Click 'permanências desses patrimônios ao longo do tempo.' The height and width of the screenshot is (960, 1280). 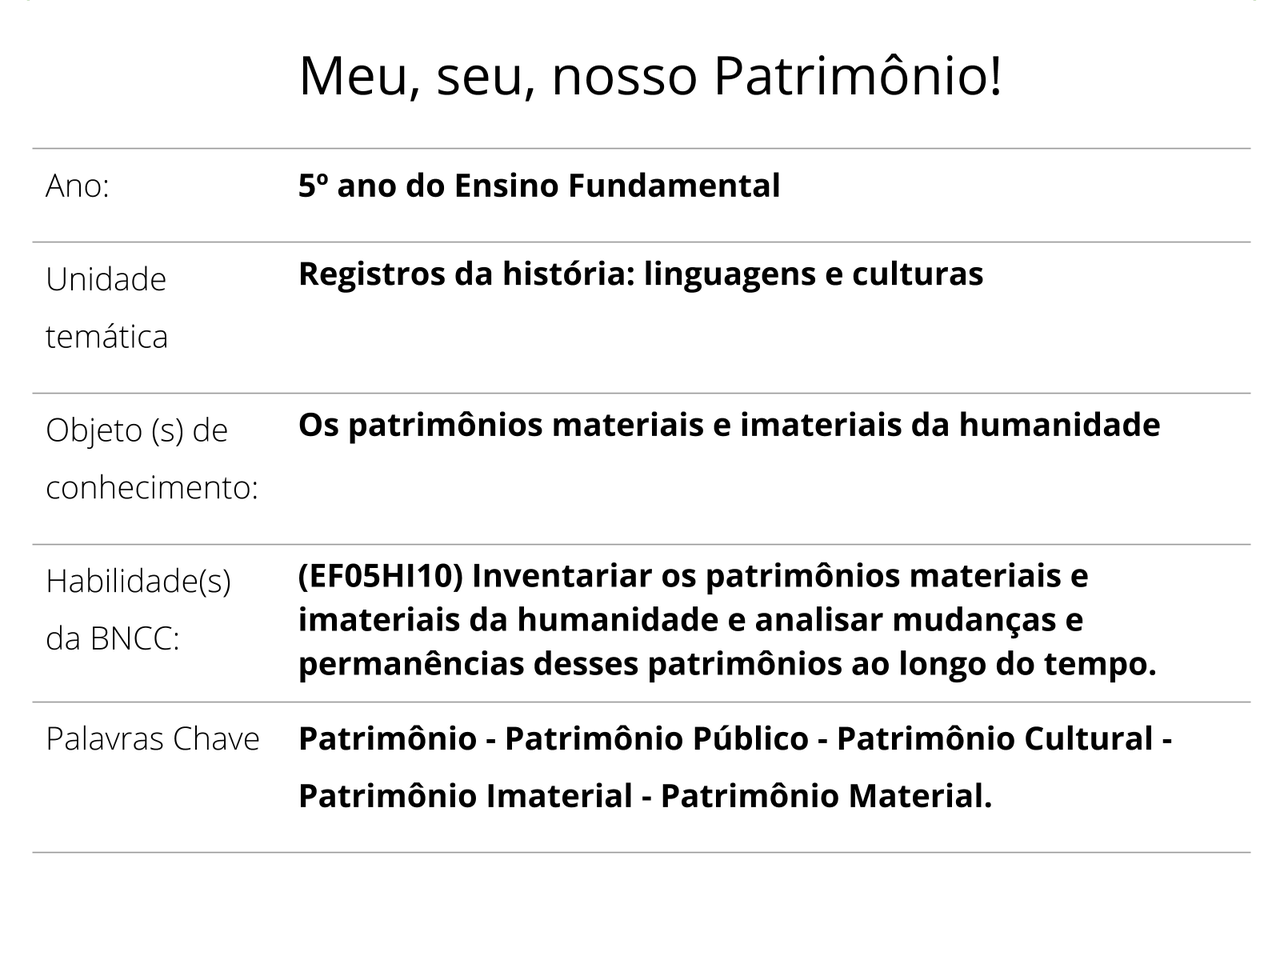pyautogui.click(x=727, y=664)
